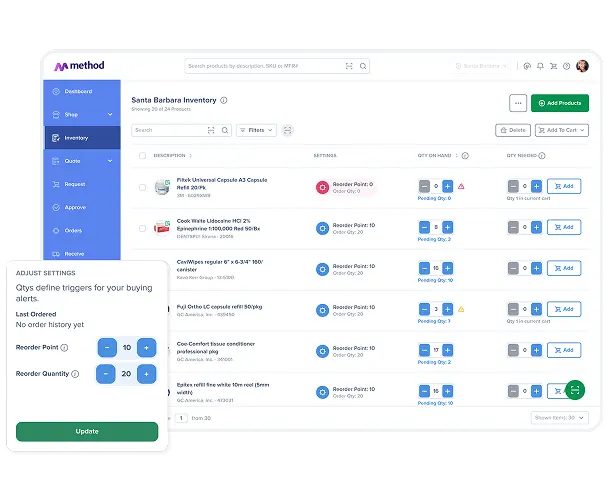Open settings gear for Coe Comfort tissue conditioner row
Viewport: 608px width, 500px height.
[322, 351]
